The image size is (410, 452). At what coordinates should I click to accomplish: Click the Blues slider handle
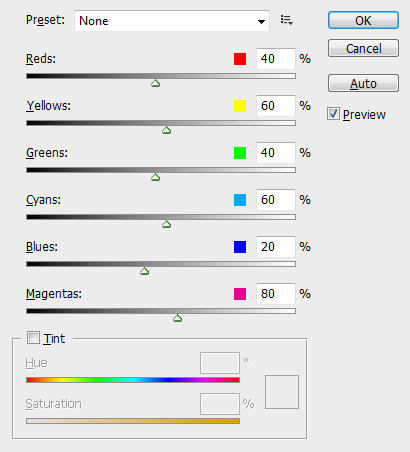click(x=144, y=271)
